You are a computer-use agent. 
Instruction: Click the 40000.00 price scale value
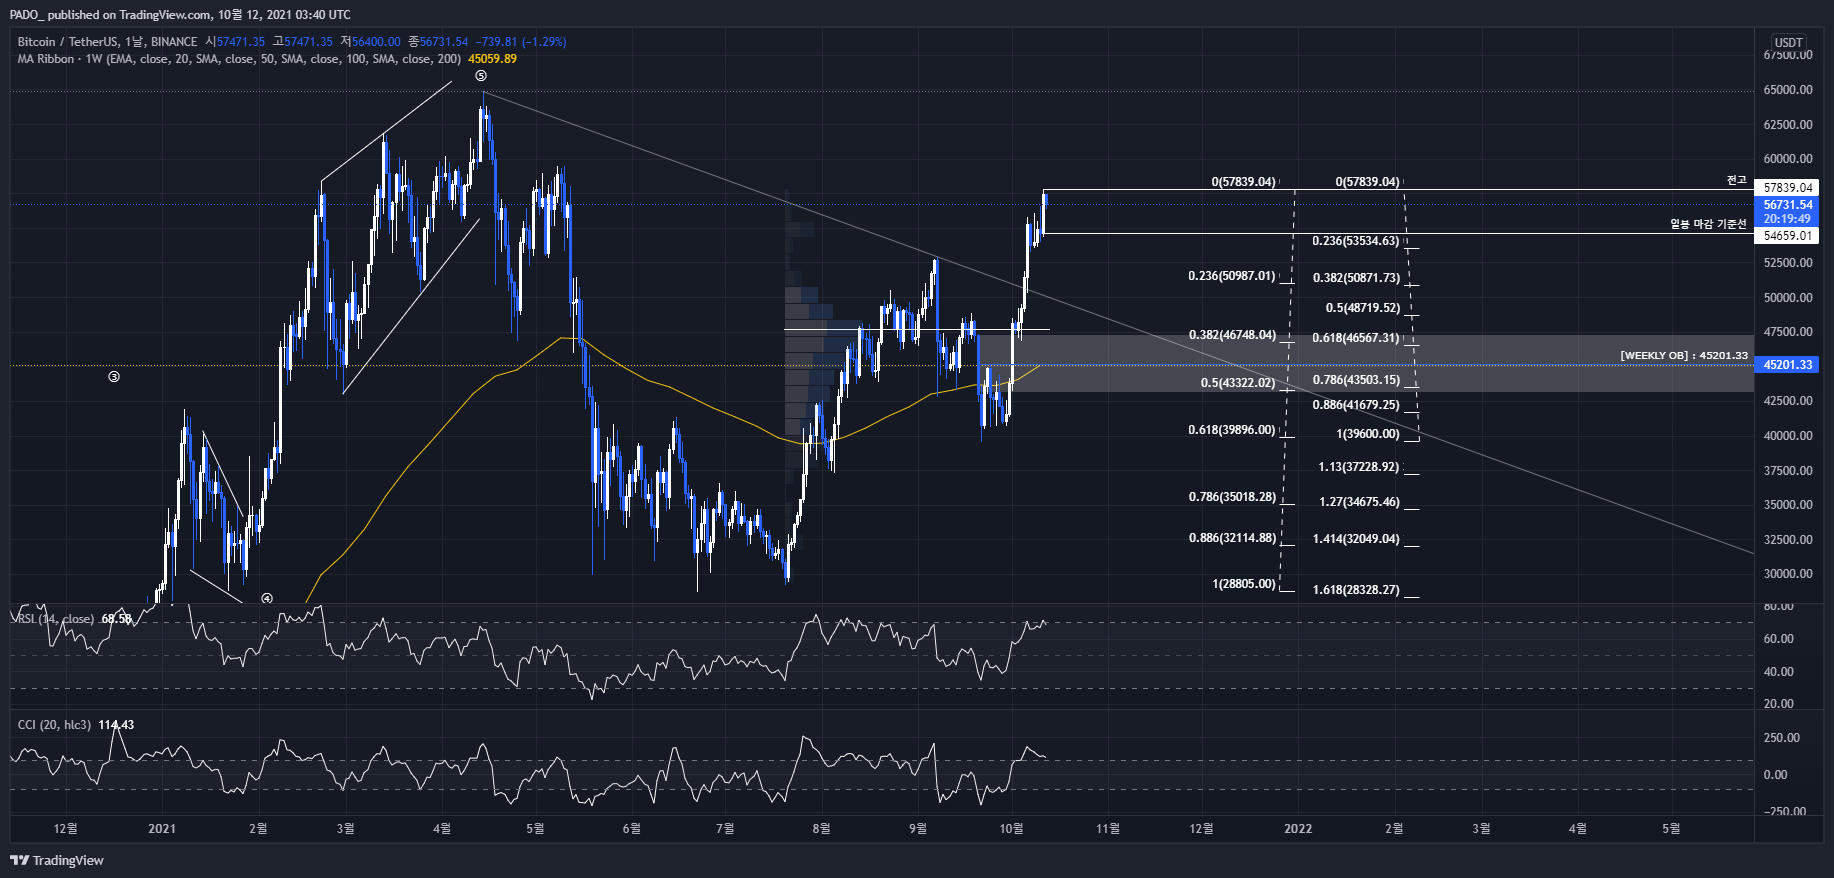1788,436
